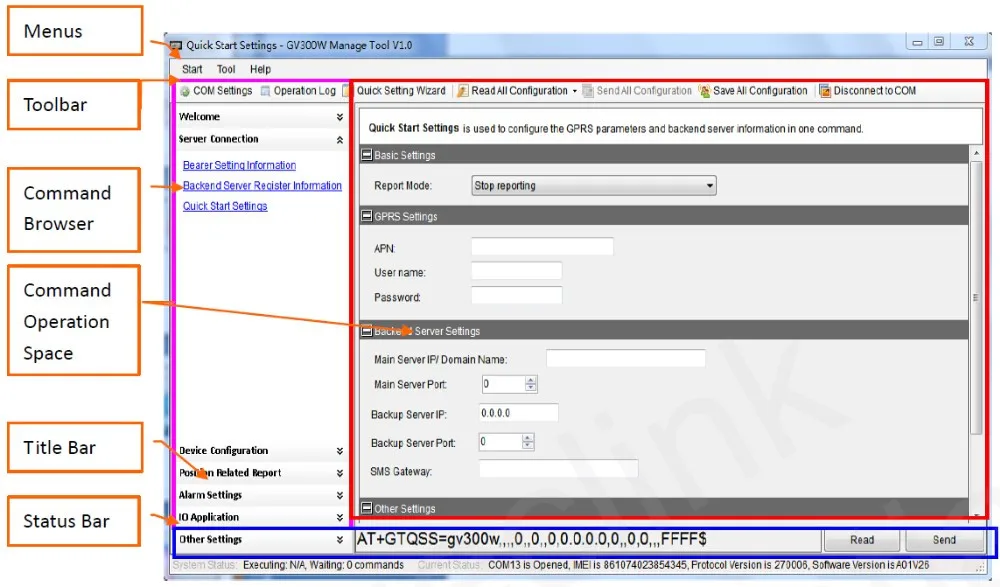Click the COM Settings gear icon

(185, 91)
